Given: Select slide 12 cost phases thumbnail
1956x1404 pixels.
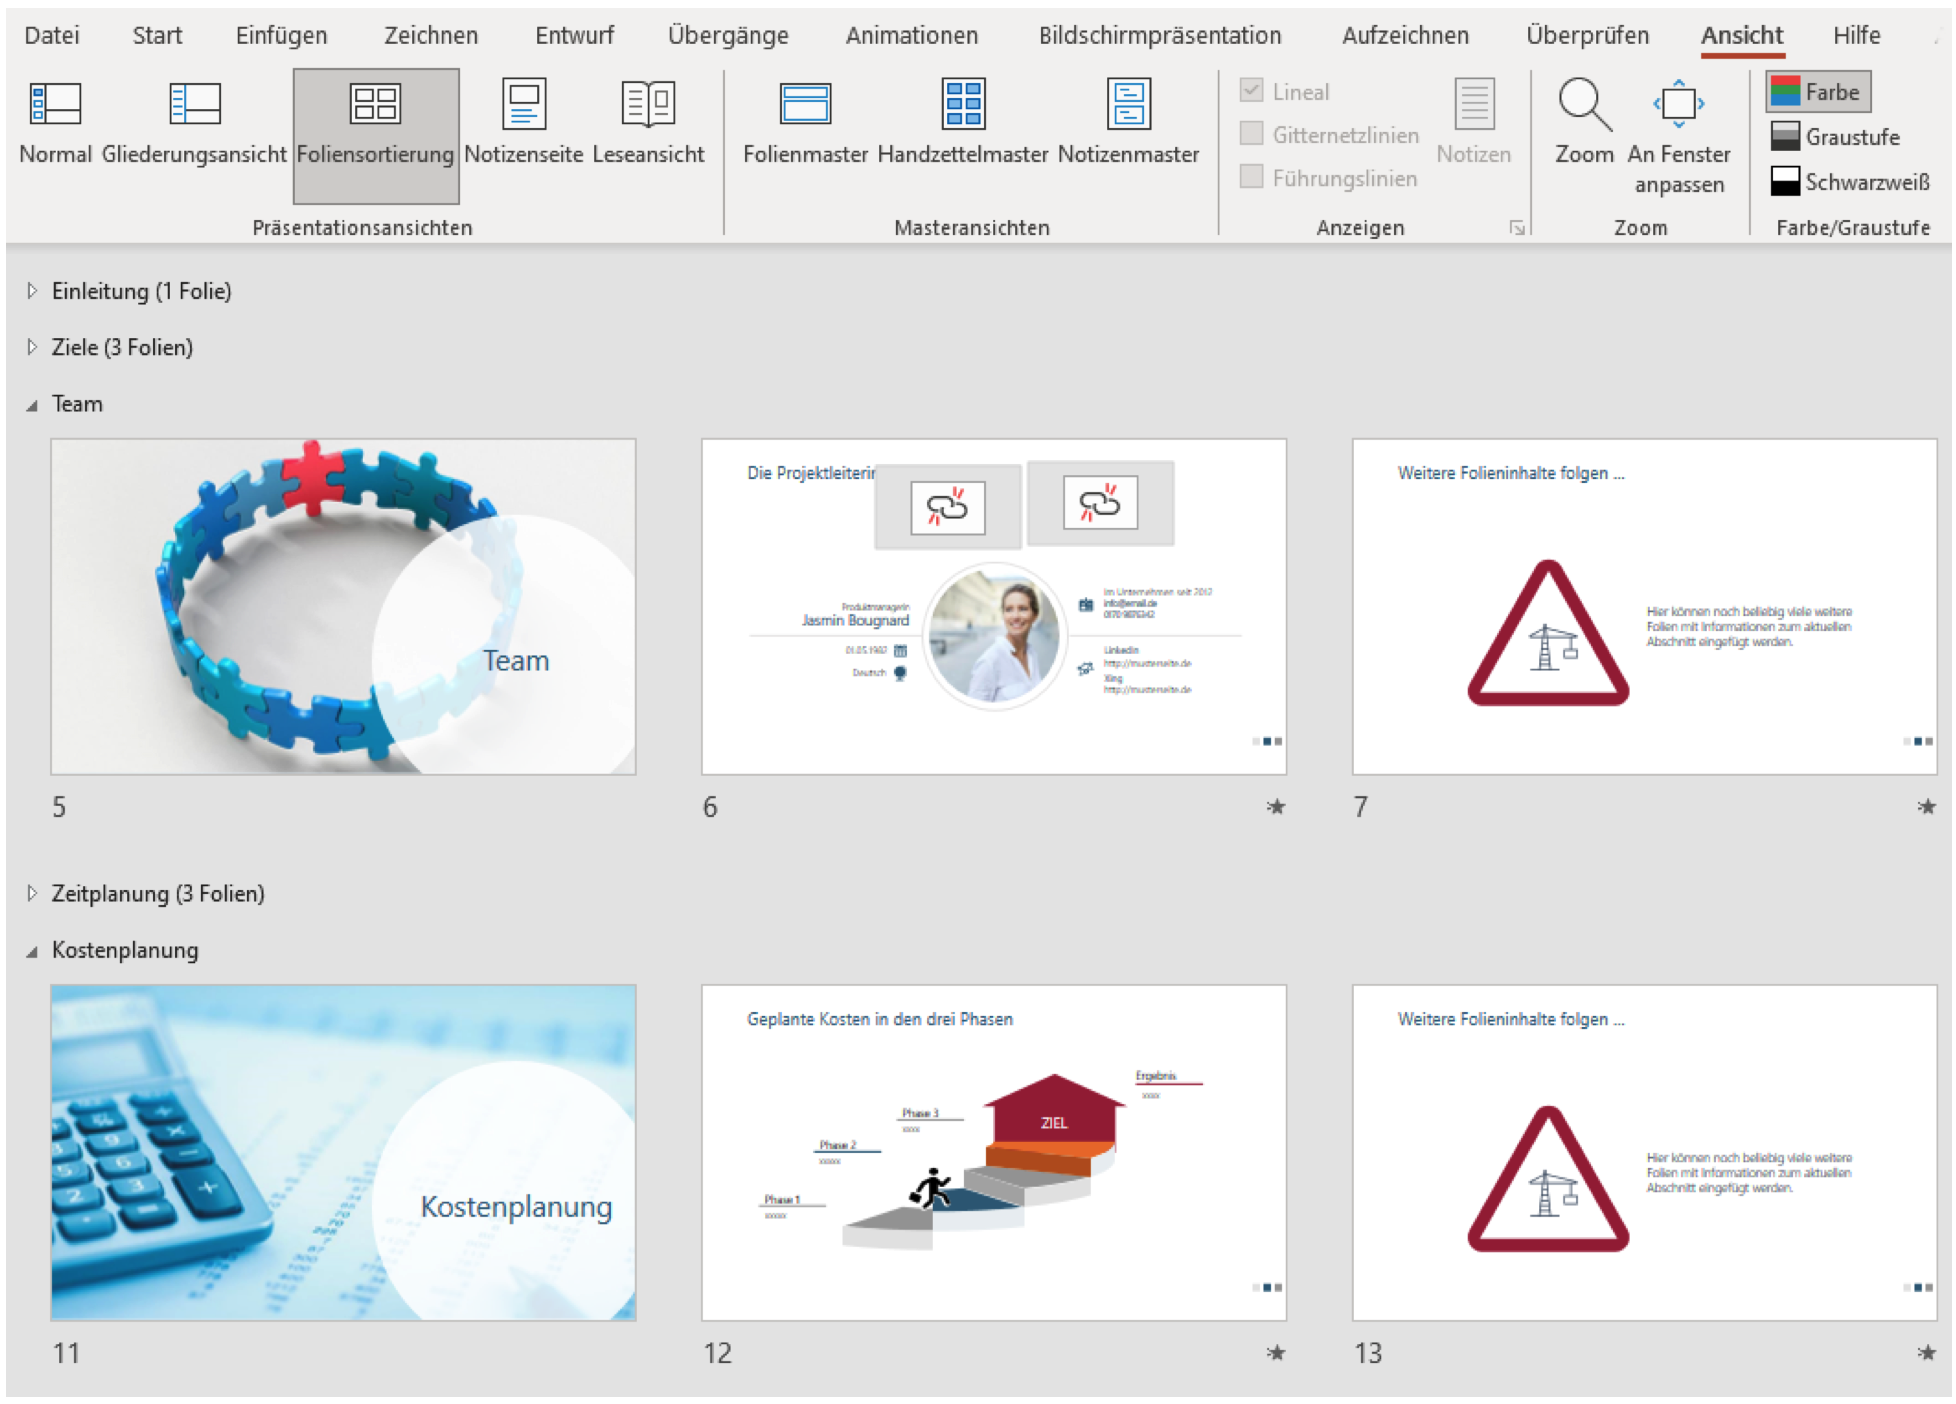Looking at the screenshot, I should click(x=993, y=1152).
